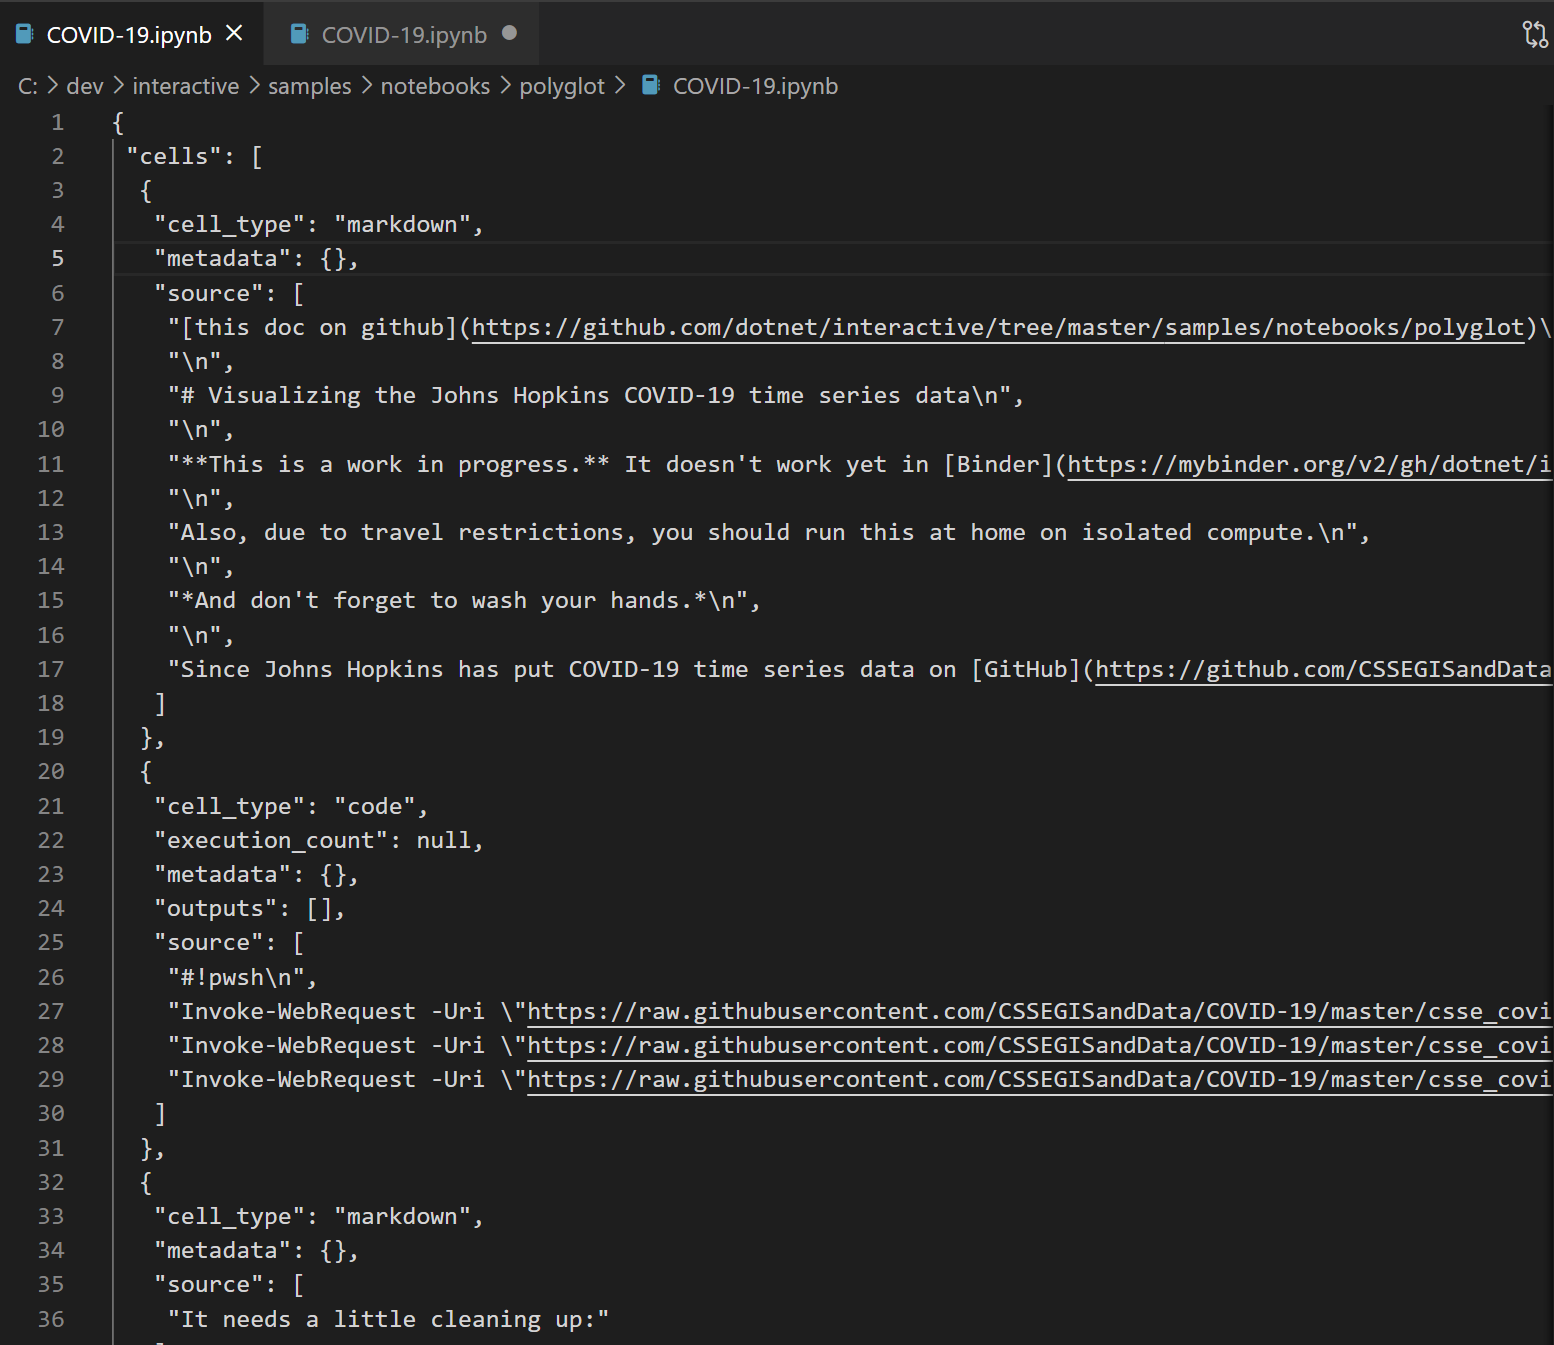Click the dev item in the breadcrumb bar

[x=84, y=86]
